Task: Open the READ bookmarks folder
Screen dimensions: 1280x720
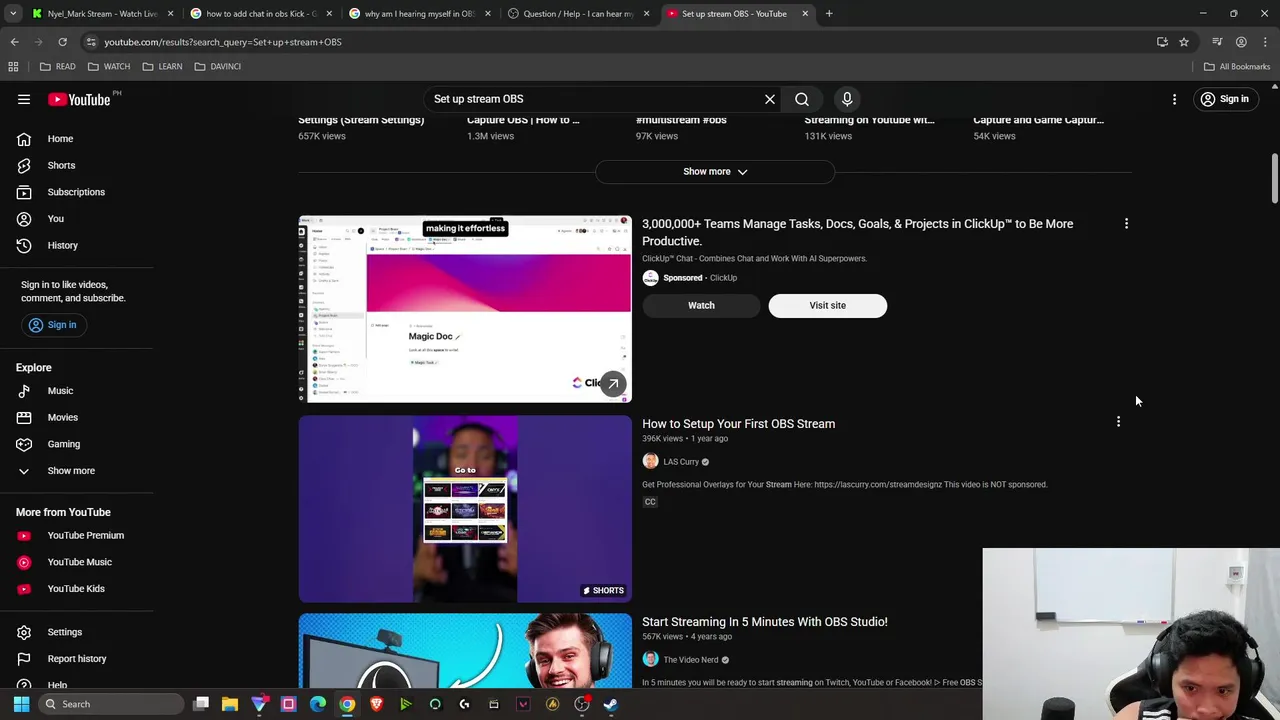Action: [57, 66]
